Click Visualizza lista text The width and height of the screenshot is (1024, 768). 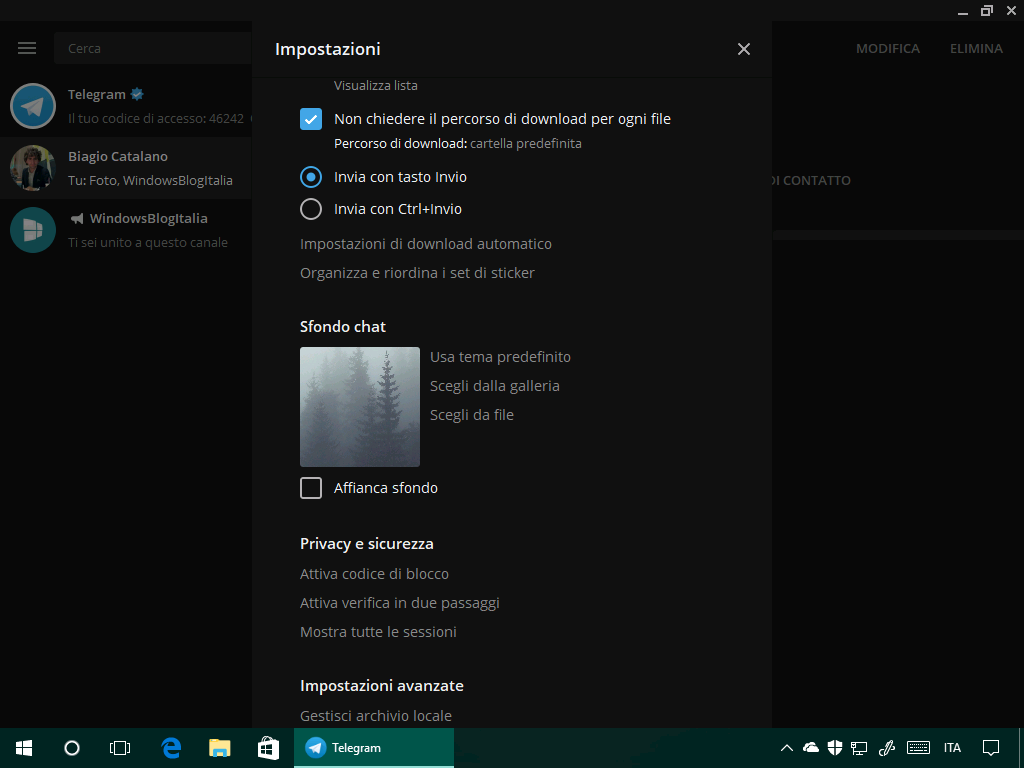(x=376, y=86)
